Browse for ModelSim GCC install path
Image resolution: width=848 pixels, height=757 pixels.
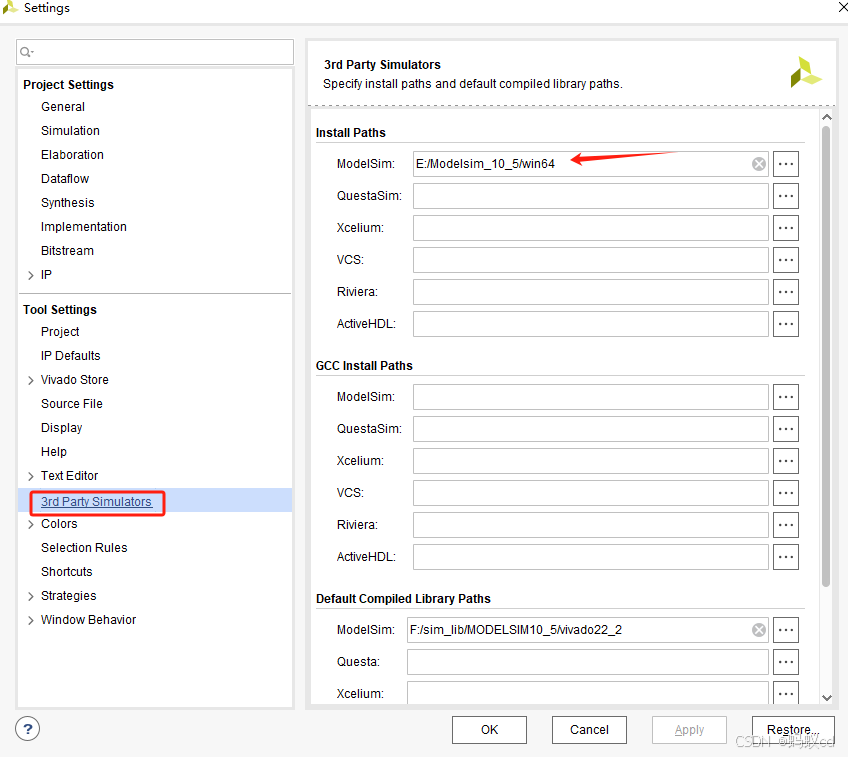pos(785,397)
